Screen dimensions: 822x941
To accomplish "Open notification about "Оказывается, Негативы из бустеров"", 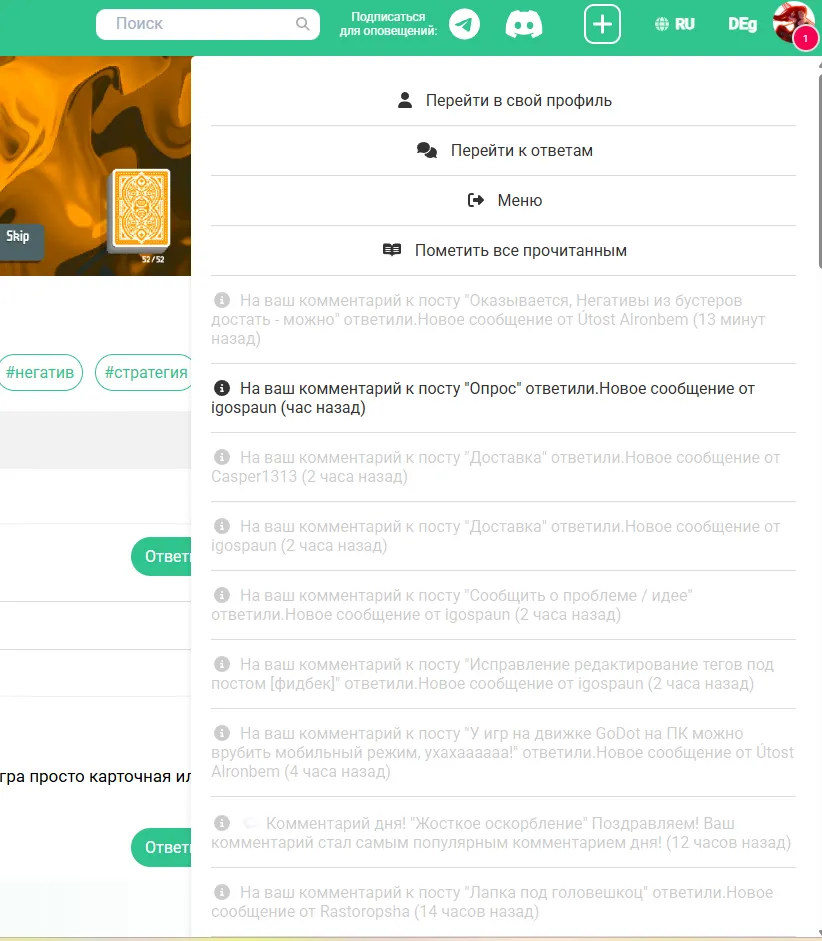I will coord(503,319).
